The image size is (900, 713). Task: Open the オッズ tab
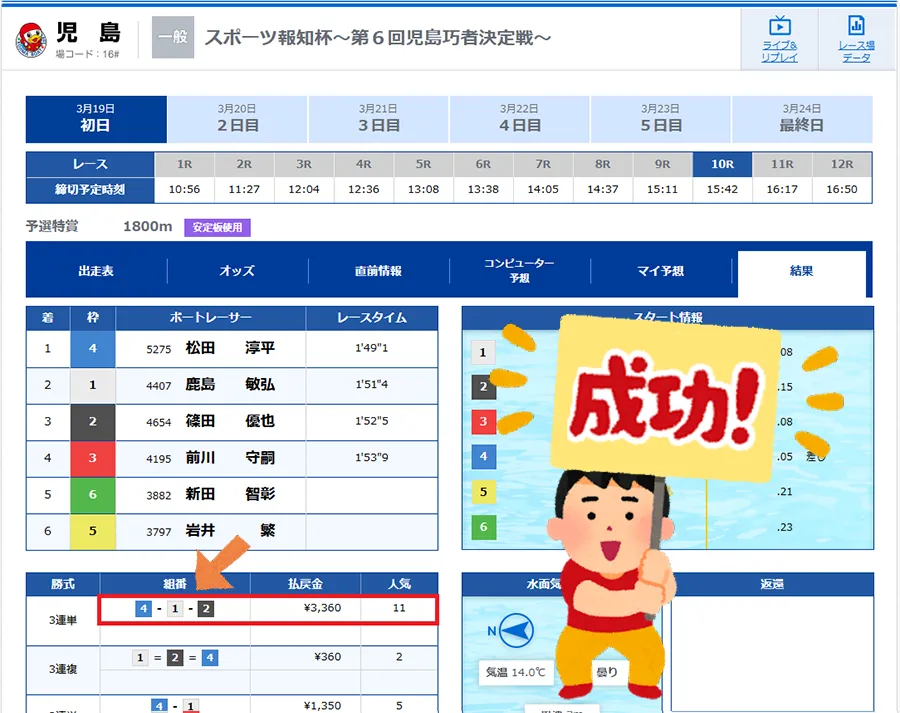pos(237,271)
